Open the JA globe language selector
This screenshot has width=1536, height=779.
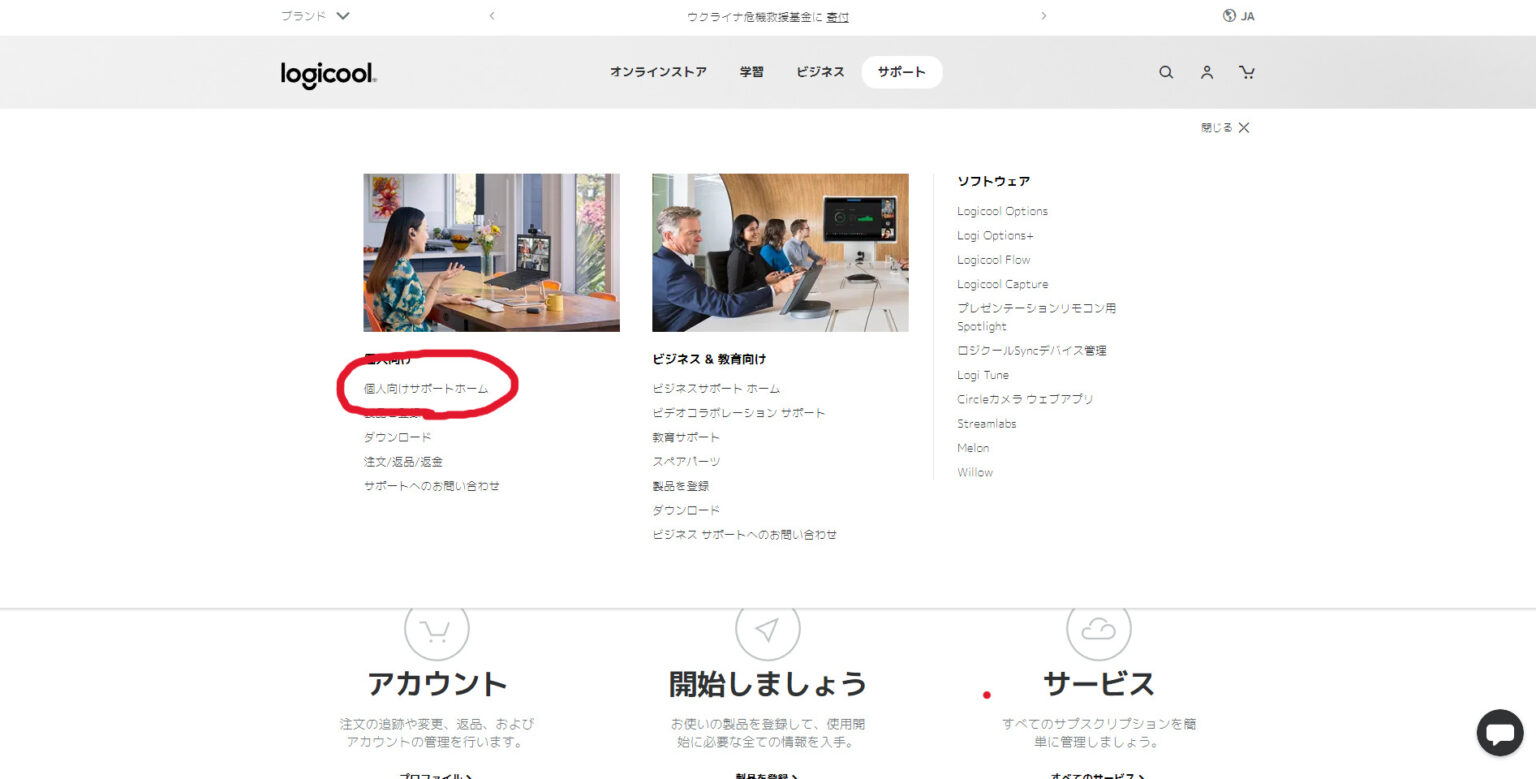[x=1240, y=16]
